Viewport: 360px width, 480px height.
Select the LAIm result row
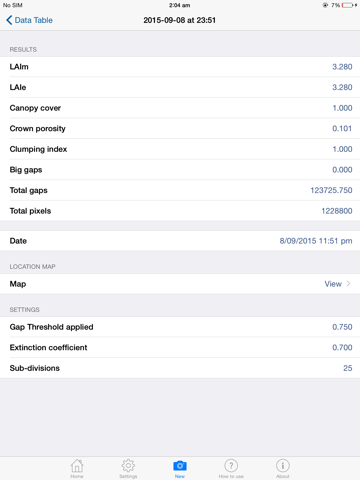click(x=180, y=67)
